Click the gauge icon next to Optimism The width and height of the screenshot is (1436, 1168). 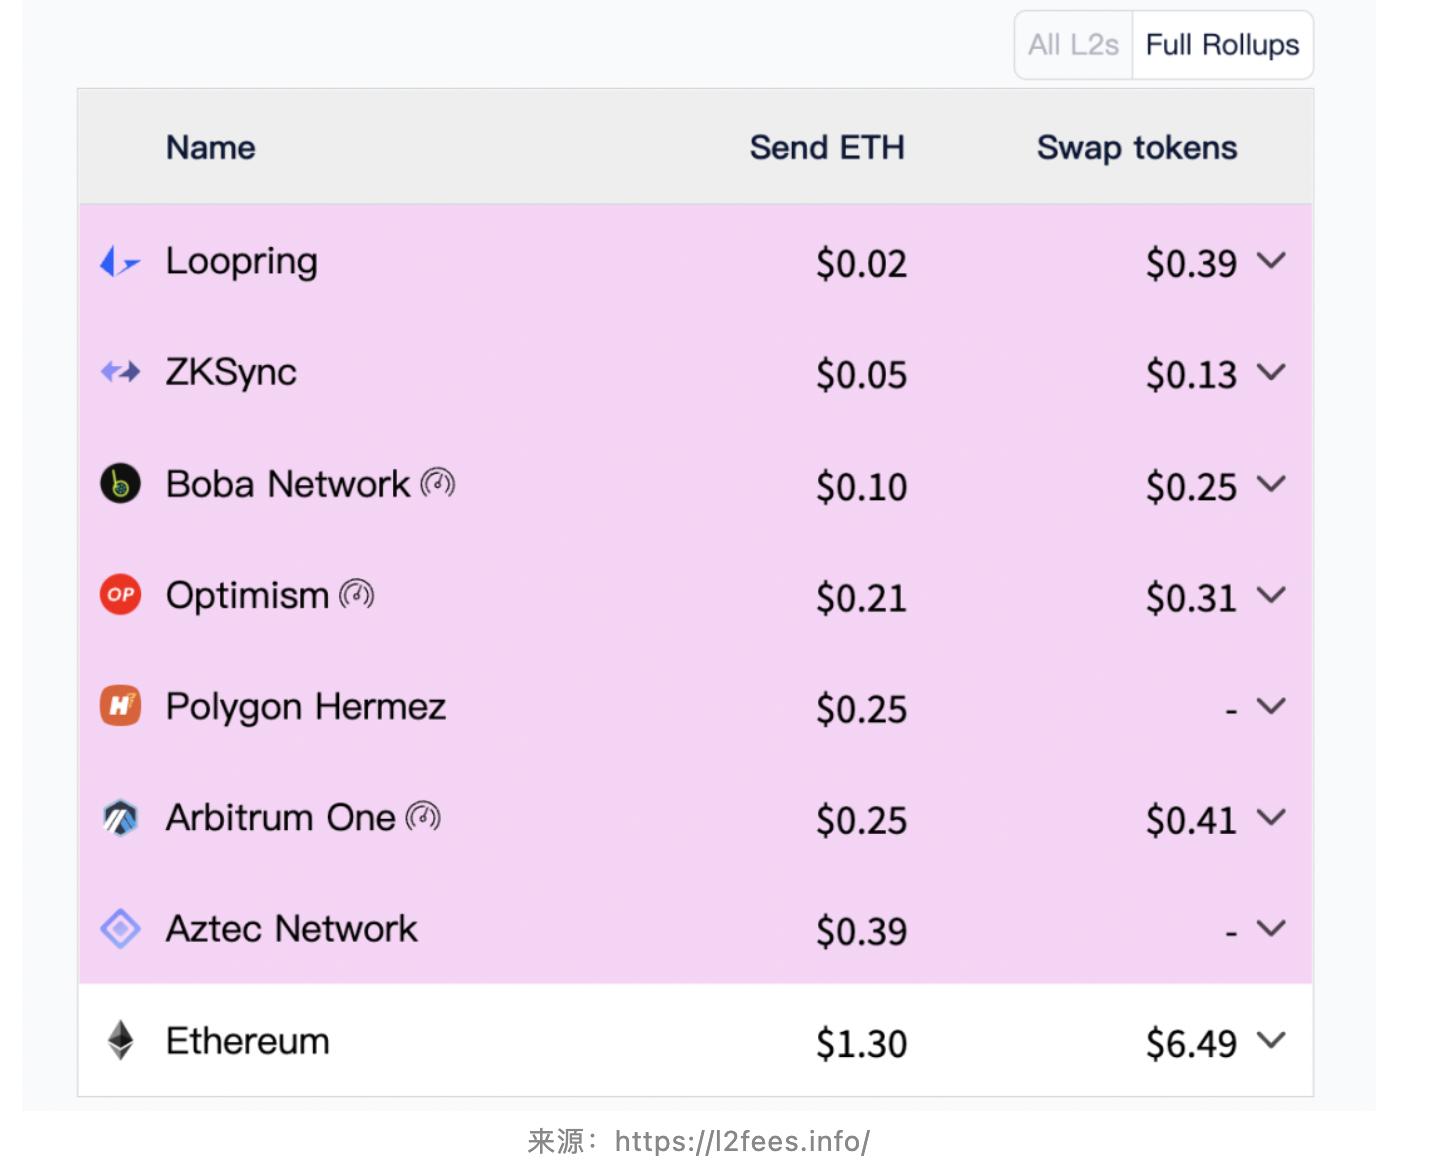357,595
